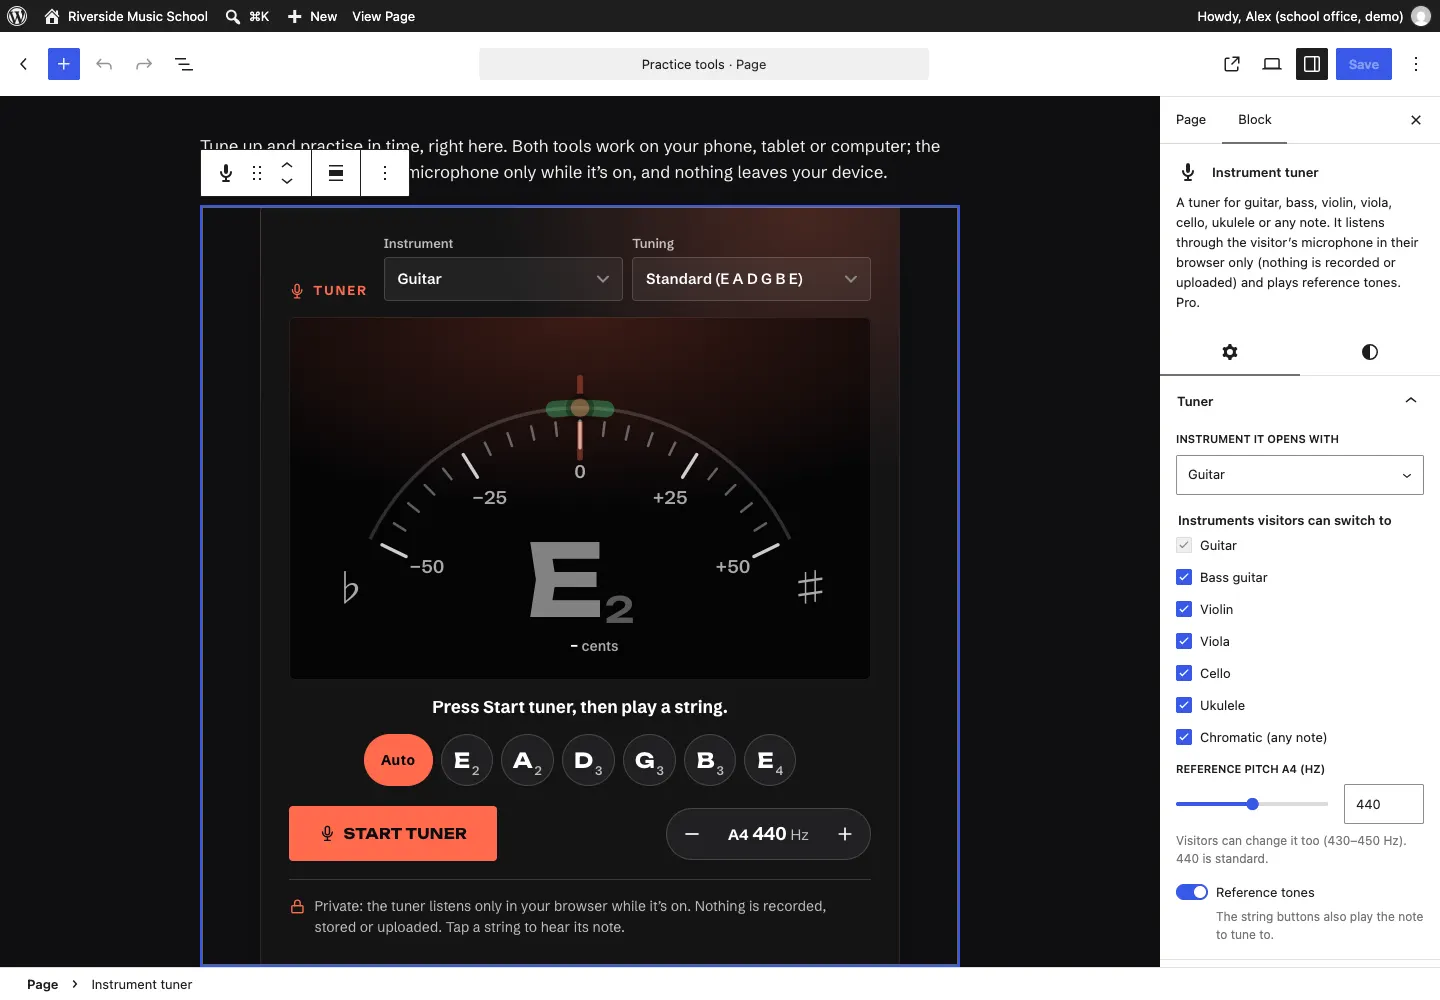Click the Instrument tuner block type icon
Screen dimensions: 1440x1000
(x=226, y=173)
